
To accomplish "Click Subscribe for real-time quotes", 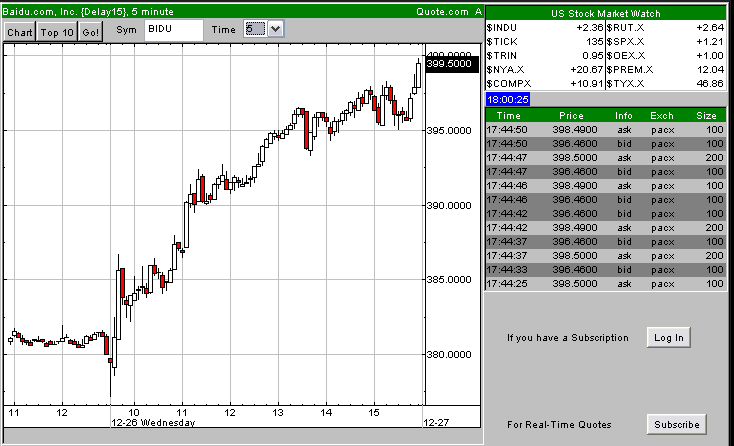I will pyautogui.click(x=676, y=424).
